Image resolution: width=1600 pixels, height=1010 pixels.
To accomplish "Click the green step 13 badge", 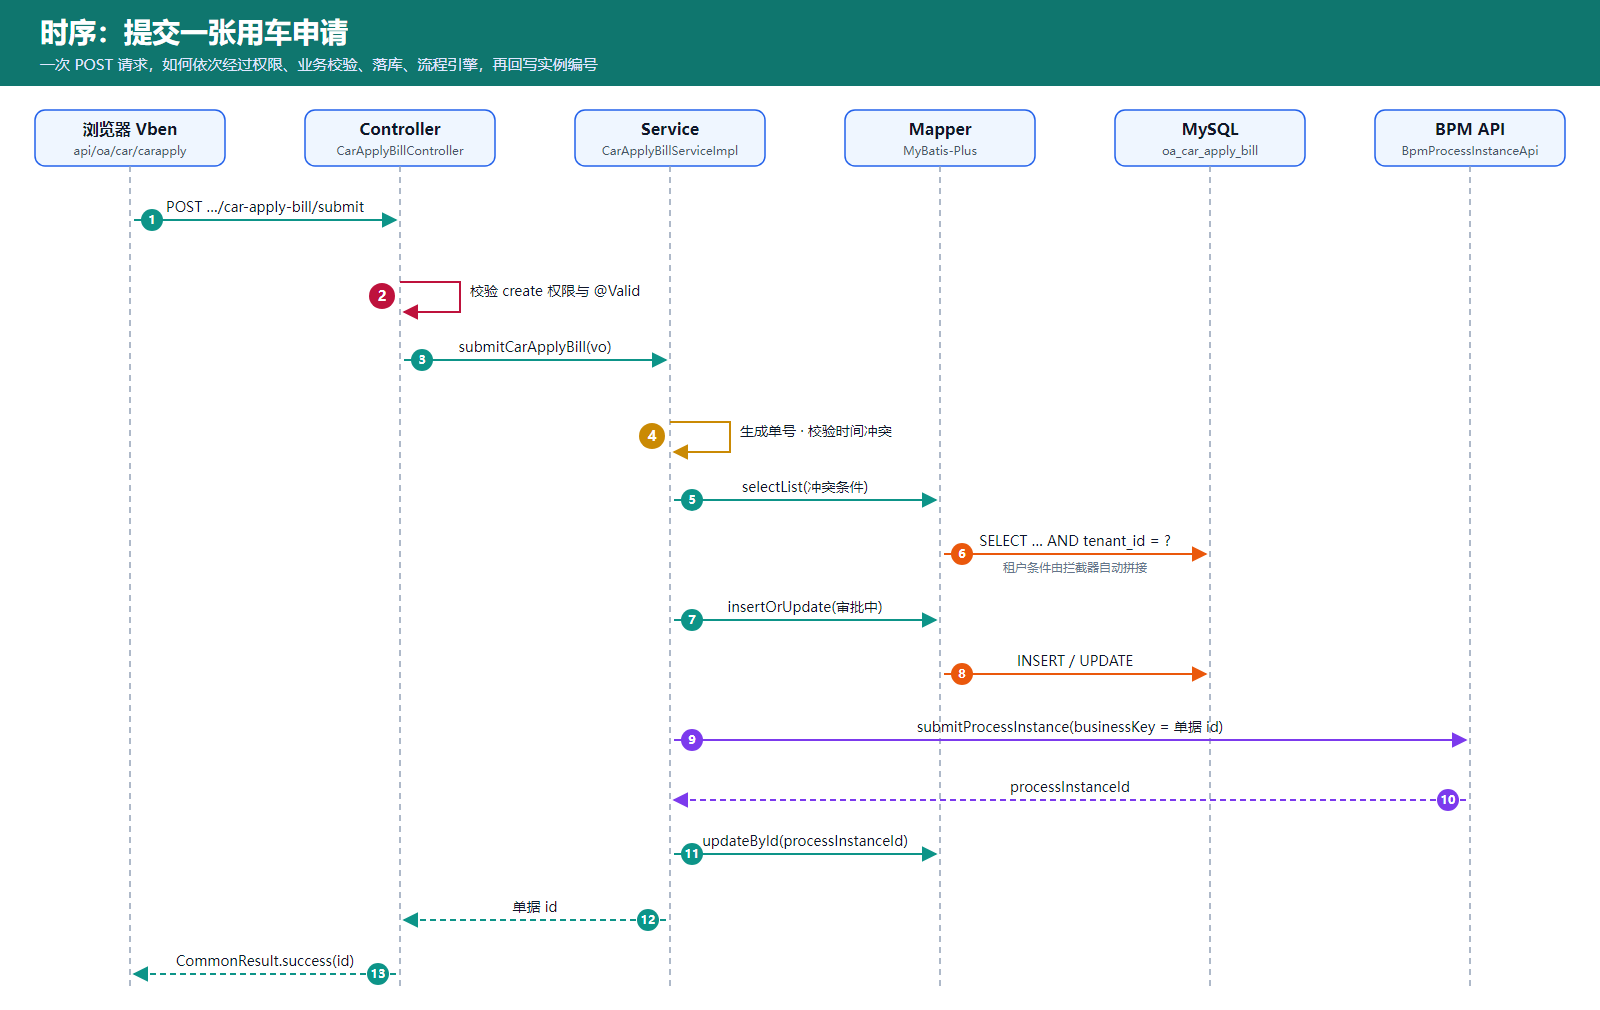I will (378, 974).
